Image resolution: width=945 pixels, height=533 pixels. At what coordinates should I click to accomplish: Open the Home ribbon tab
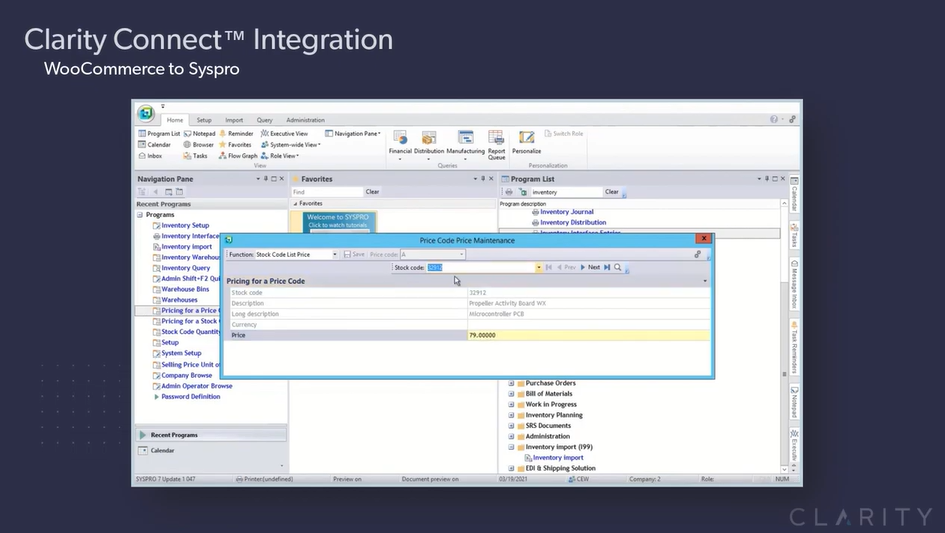[x=175, y=120]
